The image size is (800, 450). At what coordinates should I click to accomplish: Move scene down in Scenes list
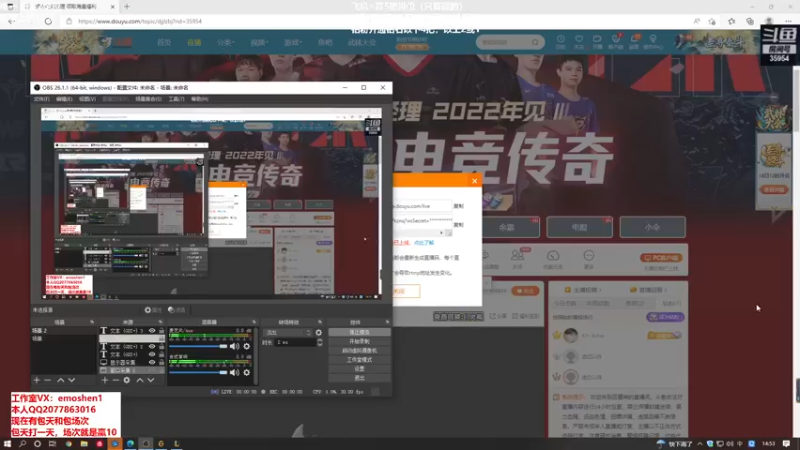[x=71, y=380]
